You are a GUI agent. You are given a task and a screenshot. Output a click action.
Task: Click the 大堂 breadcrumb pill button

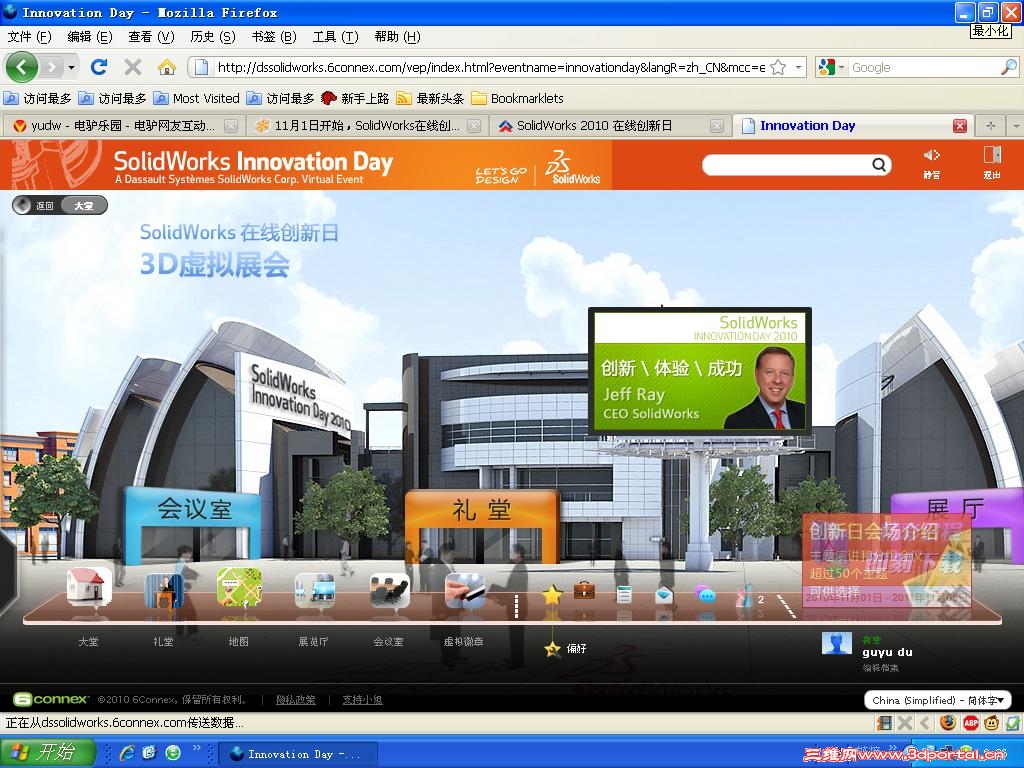[84, 206]
